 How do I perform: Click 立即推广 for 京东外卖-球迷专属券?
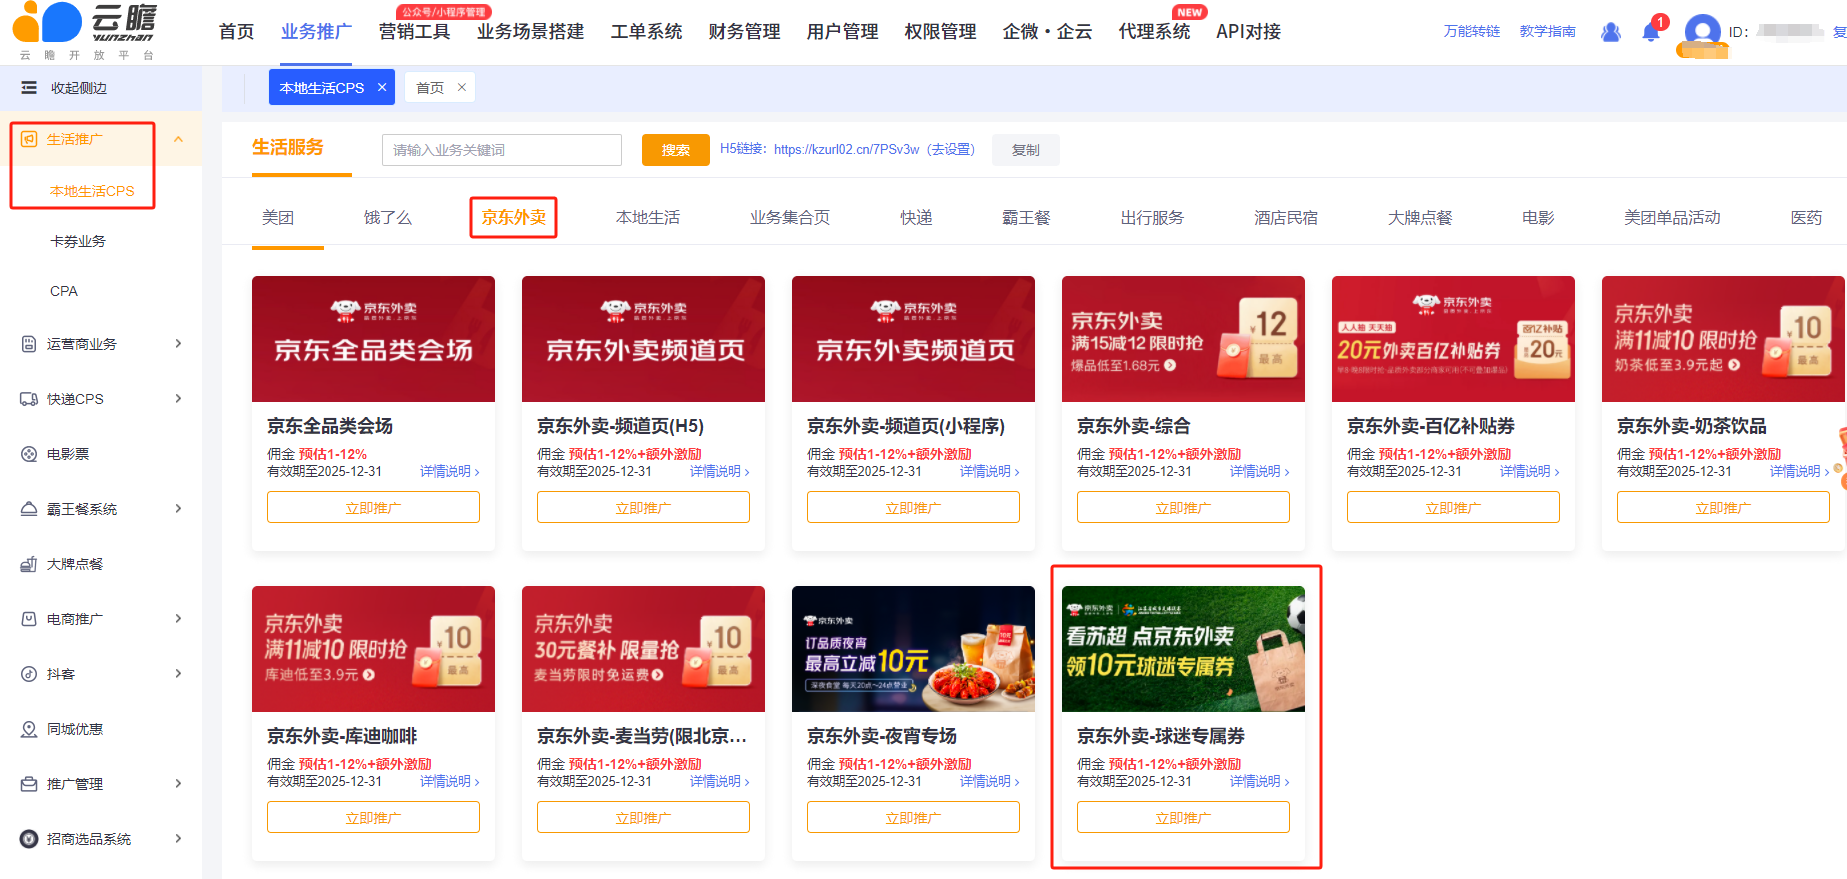tap(1183, 818)
